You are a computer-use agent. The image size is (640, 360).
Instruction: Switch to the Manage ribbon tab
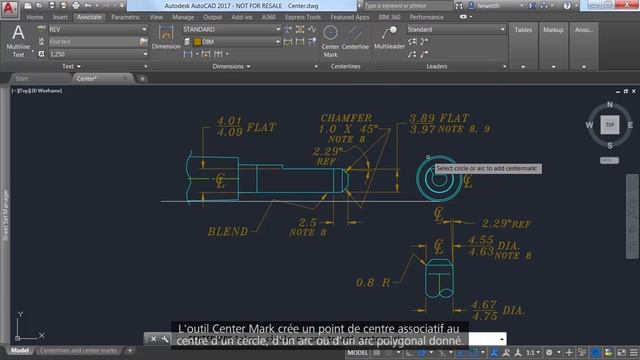(x=183, y=17)
